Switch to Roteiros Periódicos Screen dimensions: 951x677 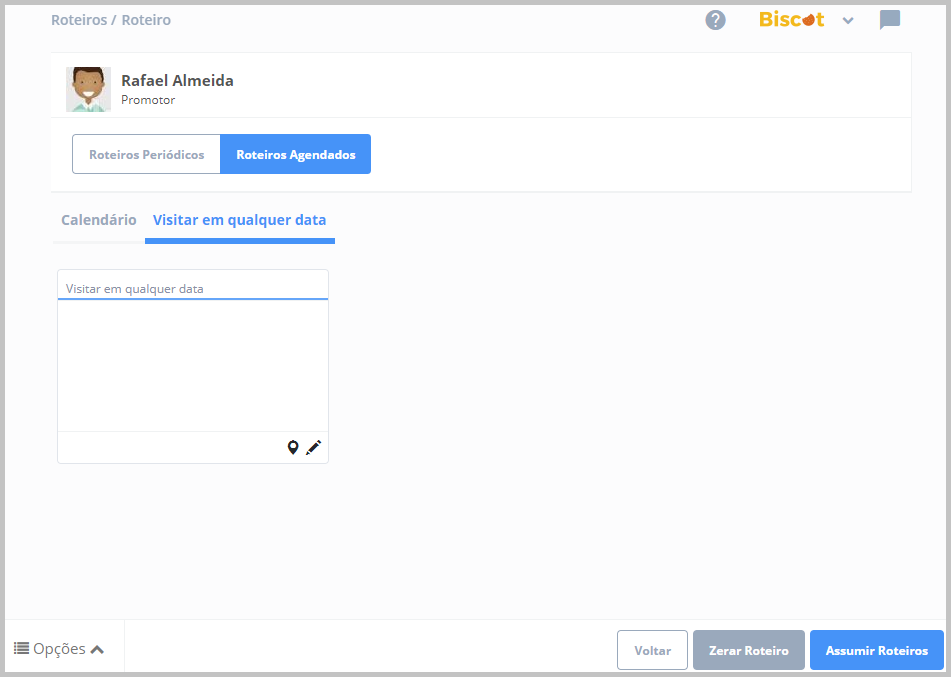coord(146,154)
